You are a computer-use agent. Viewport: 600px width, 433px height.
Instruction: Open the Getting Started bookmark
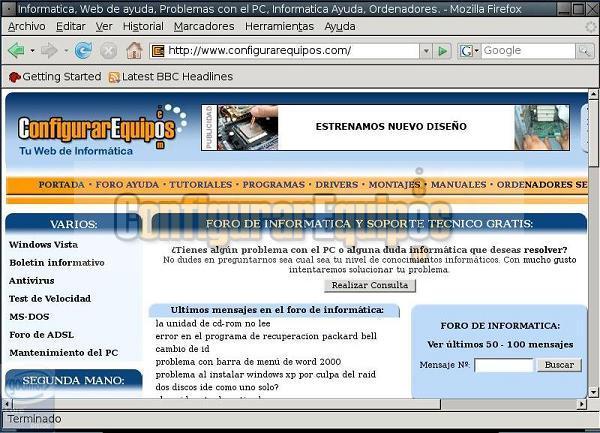pos(55,77)
